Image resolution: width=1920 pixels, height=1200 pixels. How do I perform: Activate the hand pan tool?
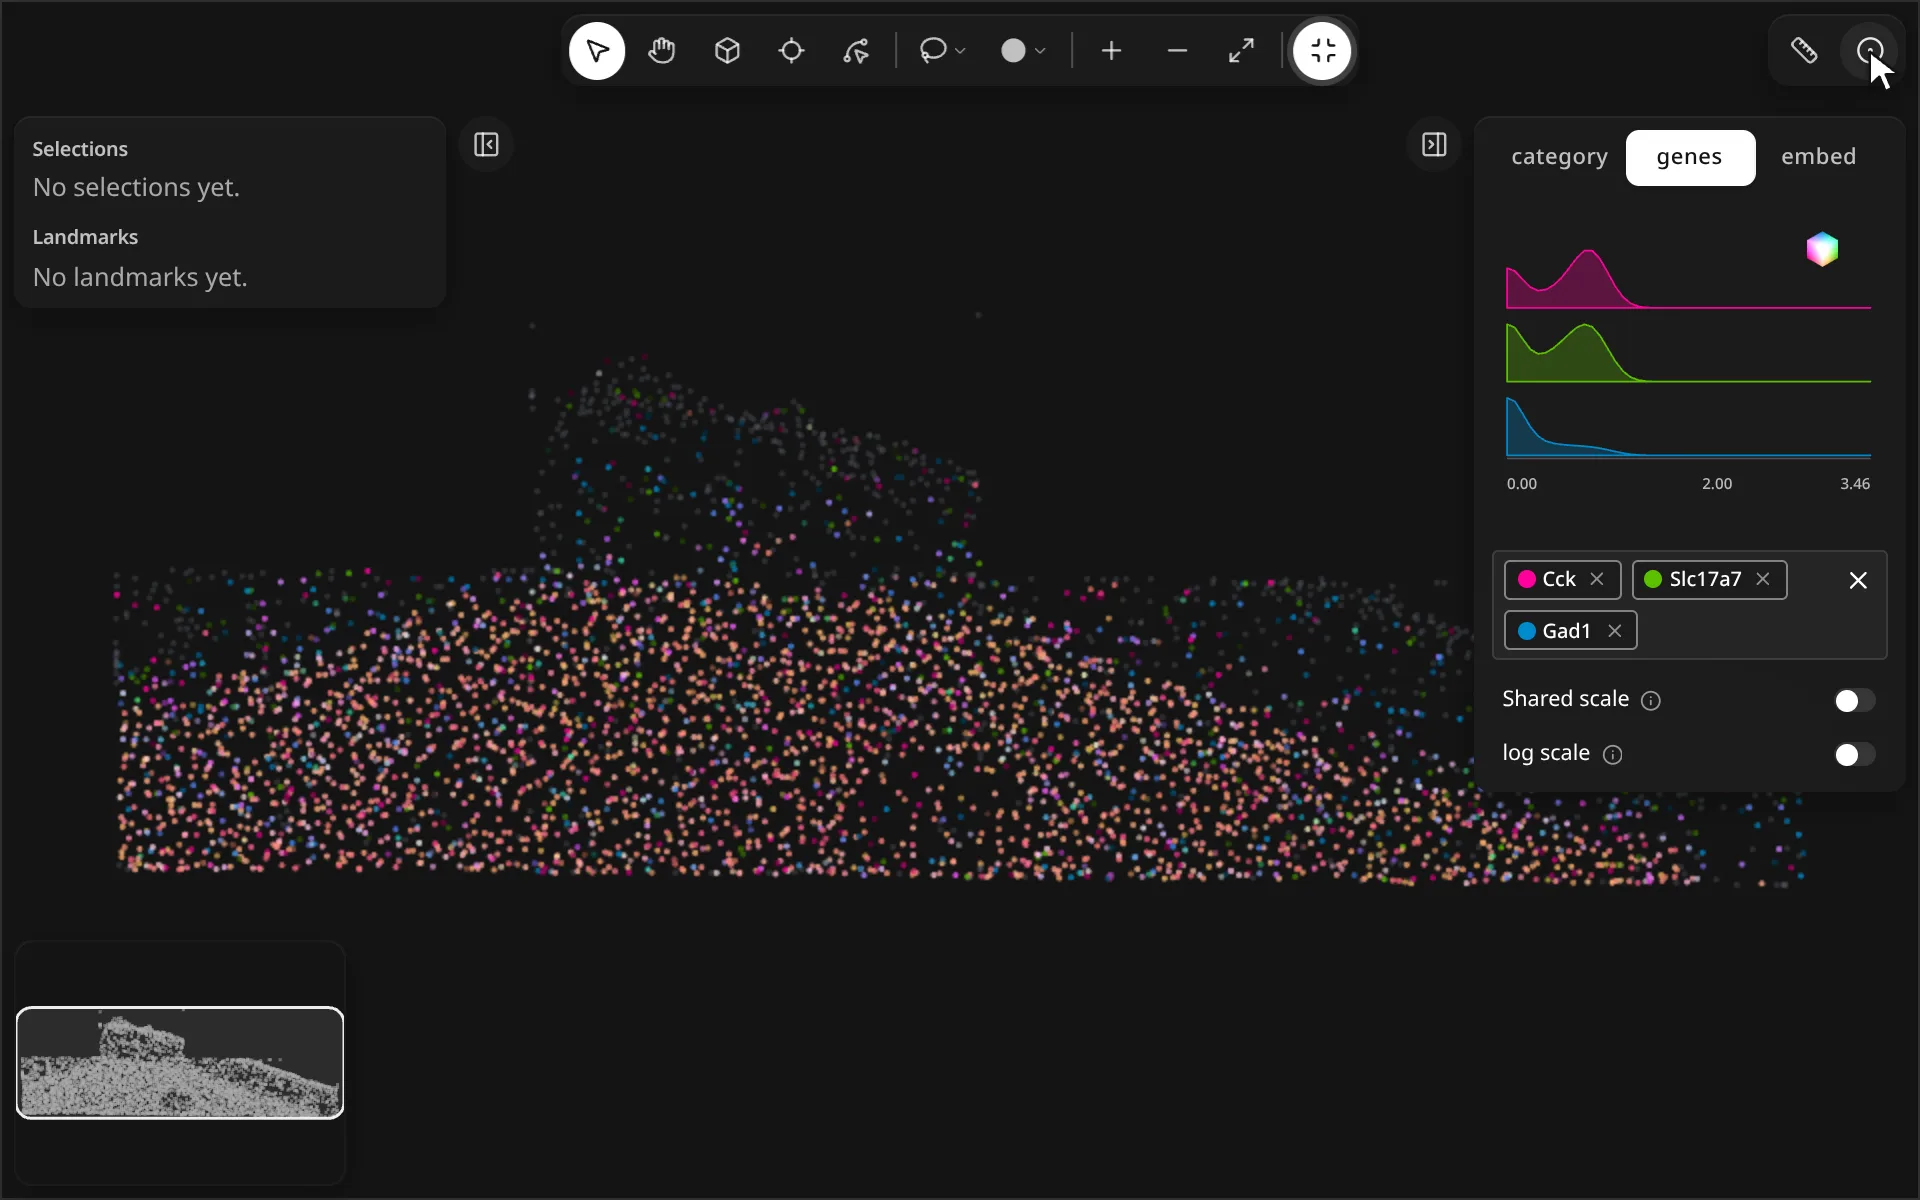coord(662,51)
